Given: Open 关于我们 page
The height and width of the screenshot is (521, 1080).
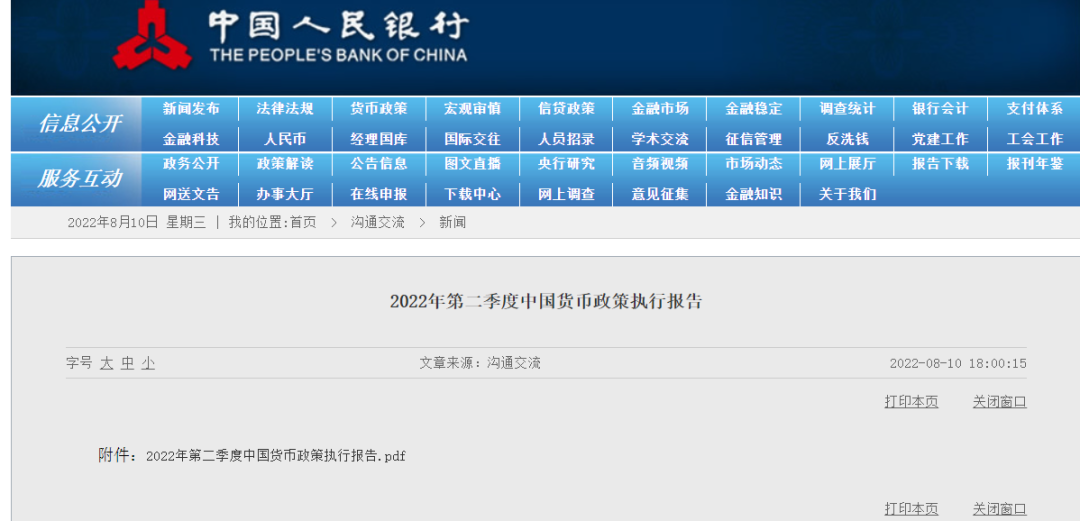Looking at the screenshot, I should coord(847,194).
